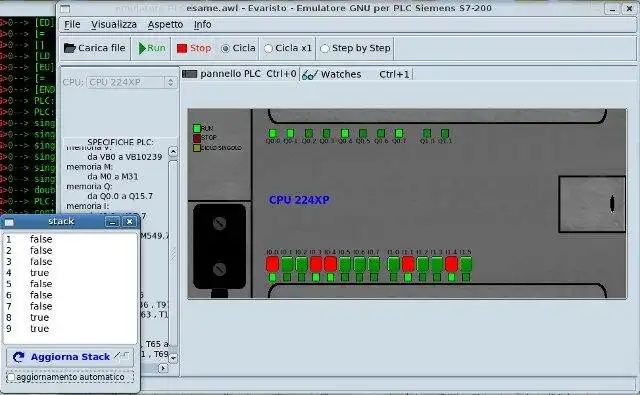Toggle the I0.7 input switch
The height and width of the screenshot is (395, 640).
point(374,264)
